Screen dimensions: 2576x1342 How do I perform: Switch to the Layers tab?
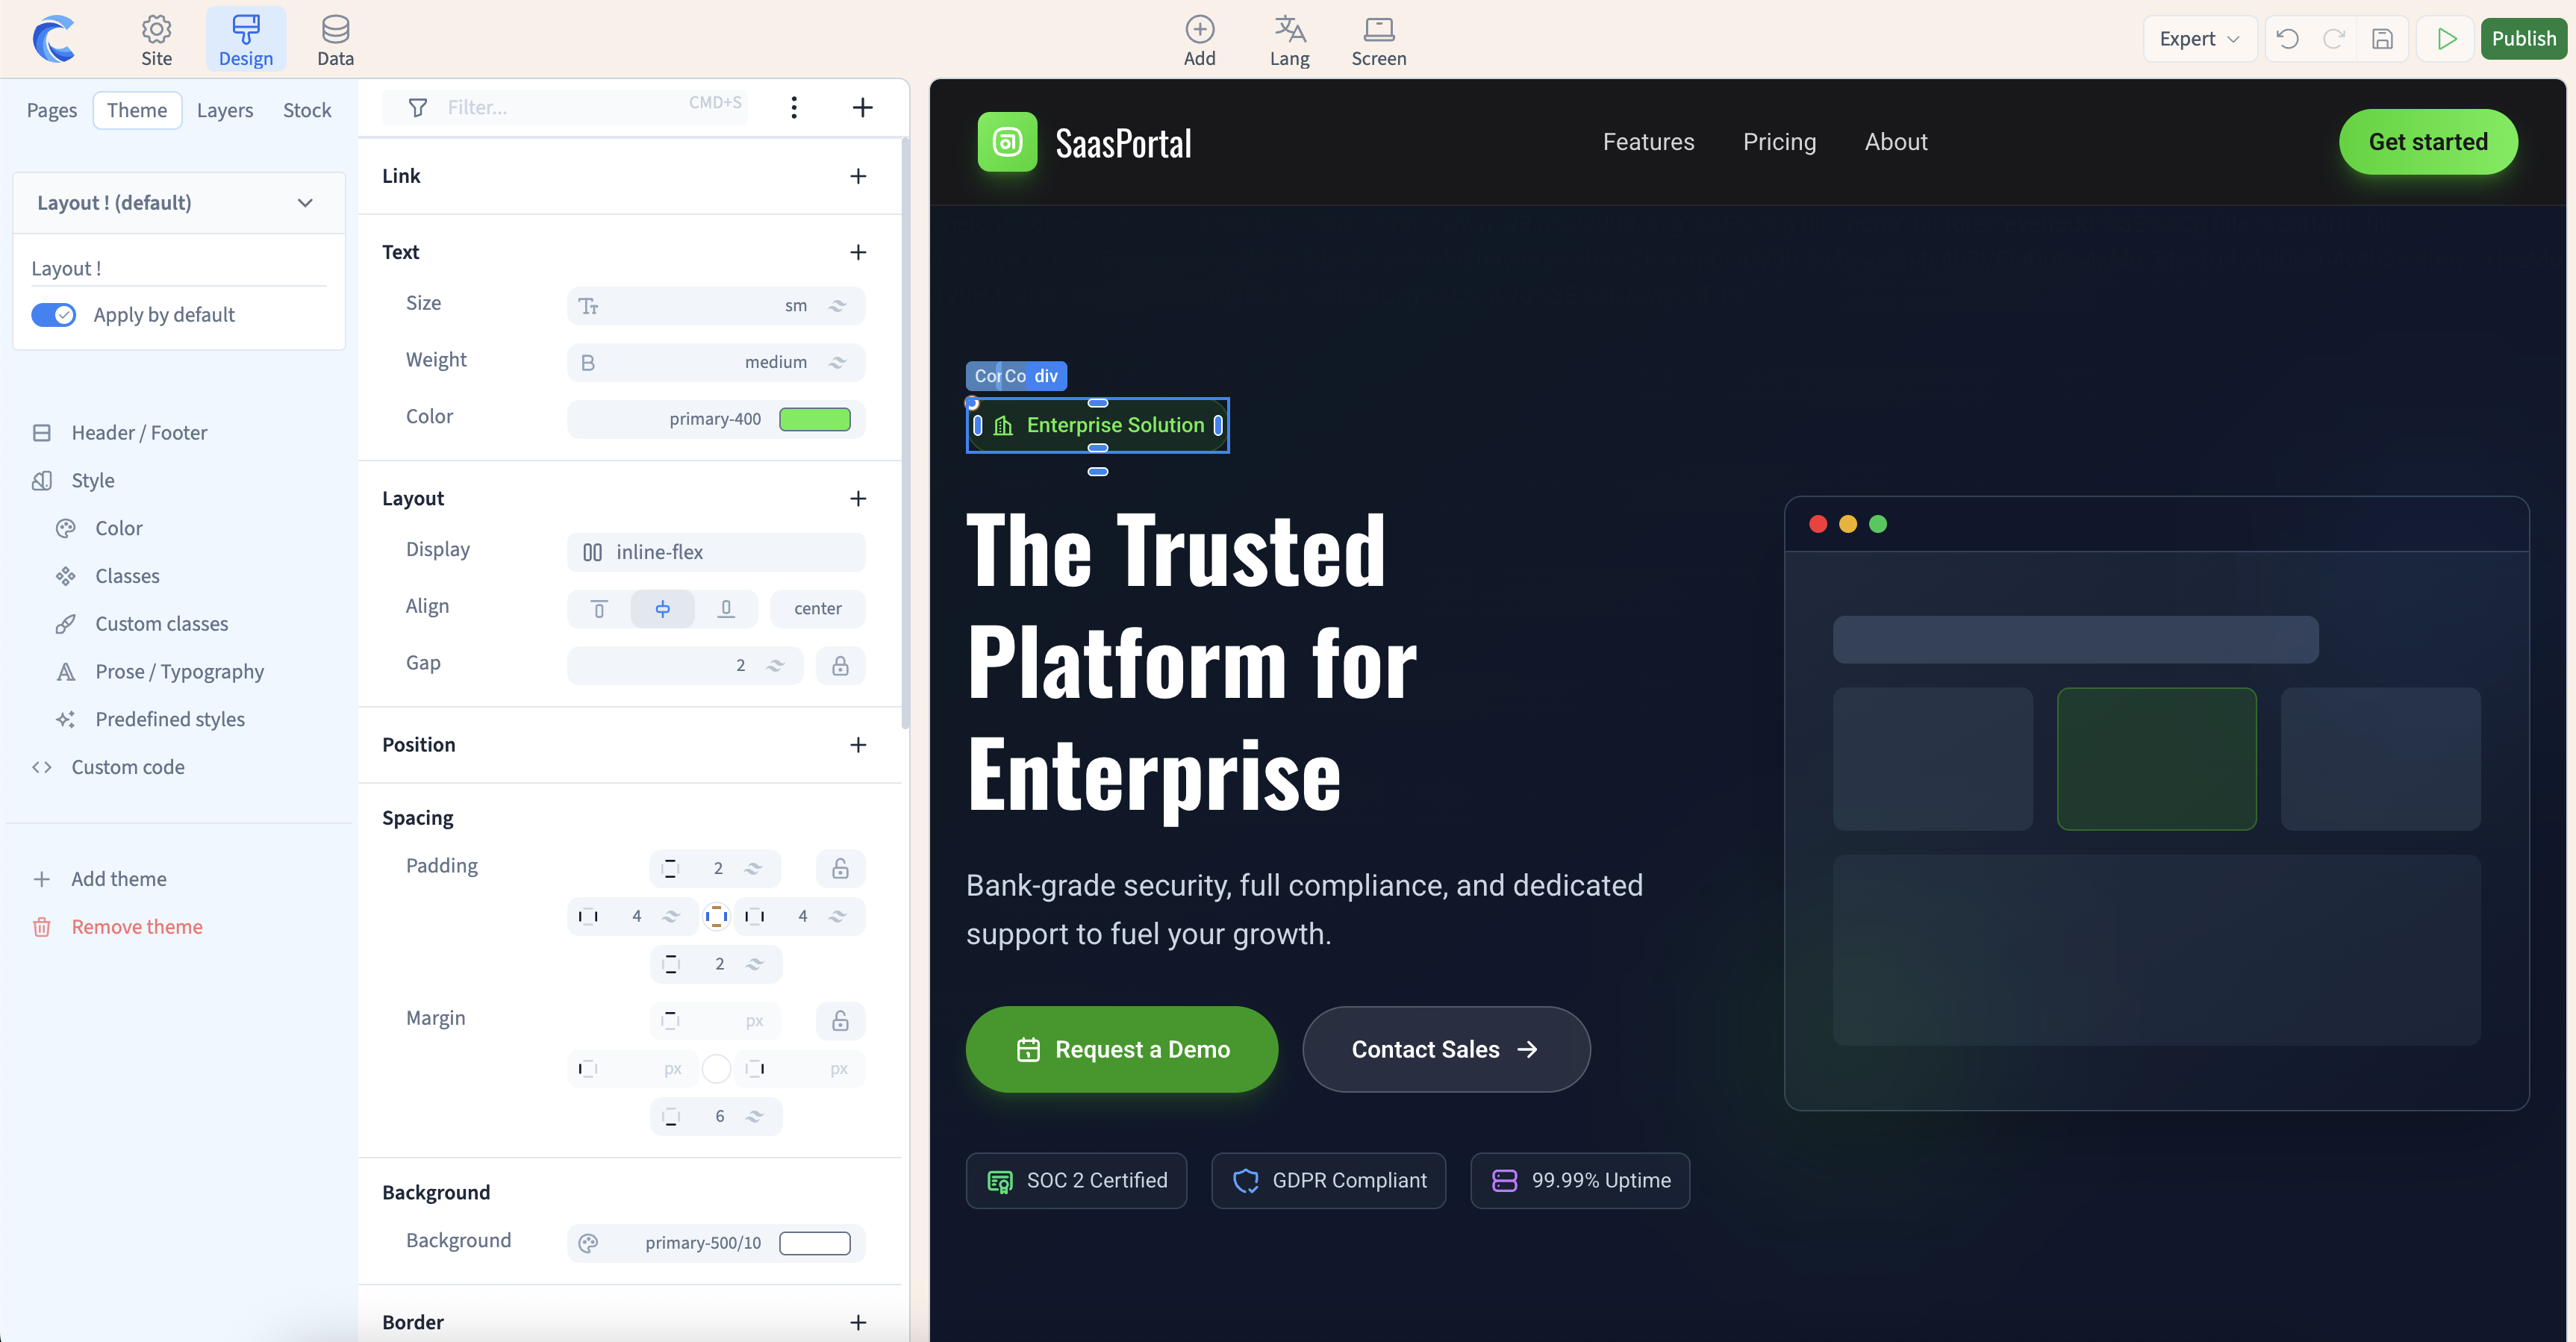224,110
